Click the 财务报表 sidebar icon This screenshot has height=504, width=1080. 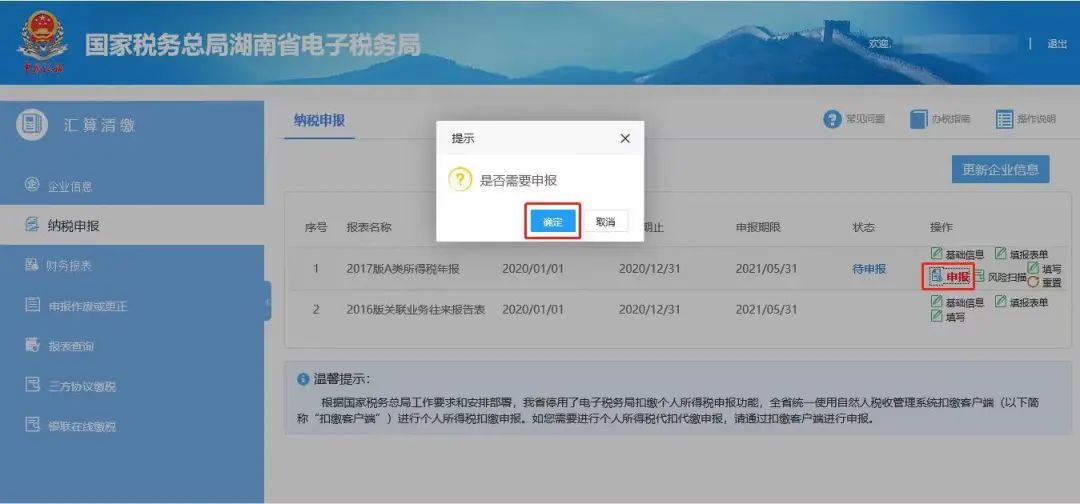32,264
